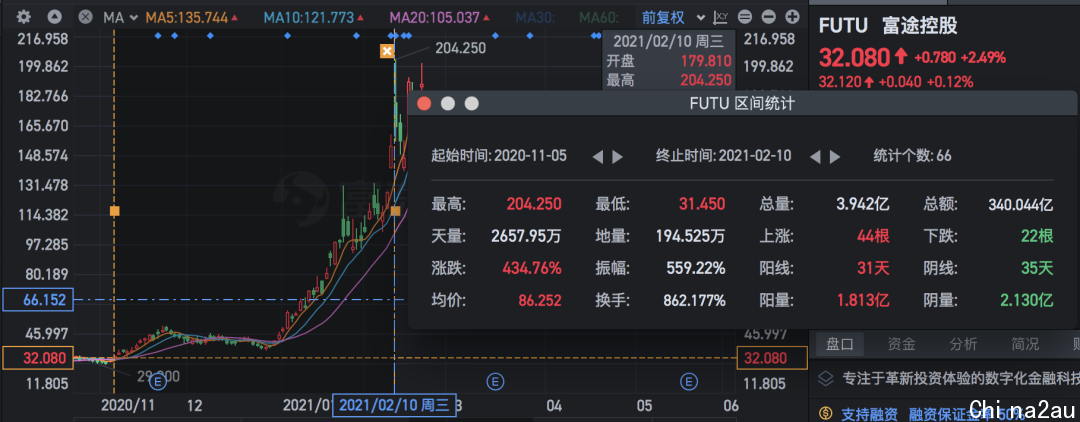
Task: Click the end time 2021-02-10 field
Action: pyautogui.click(x=723, y=156)
